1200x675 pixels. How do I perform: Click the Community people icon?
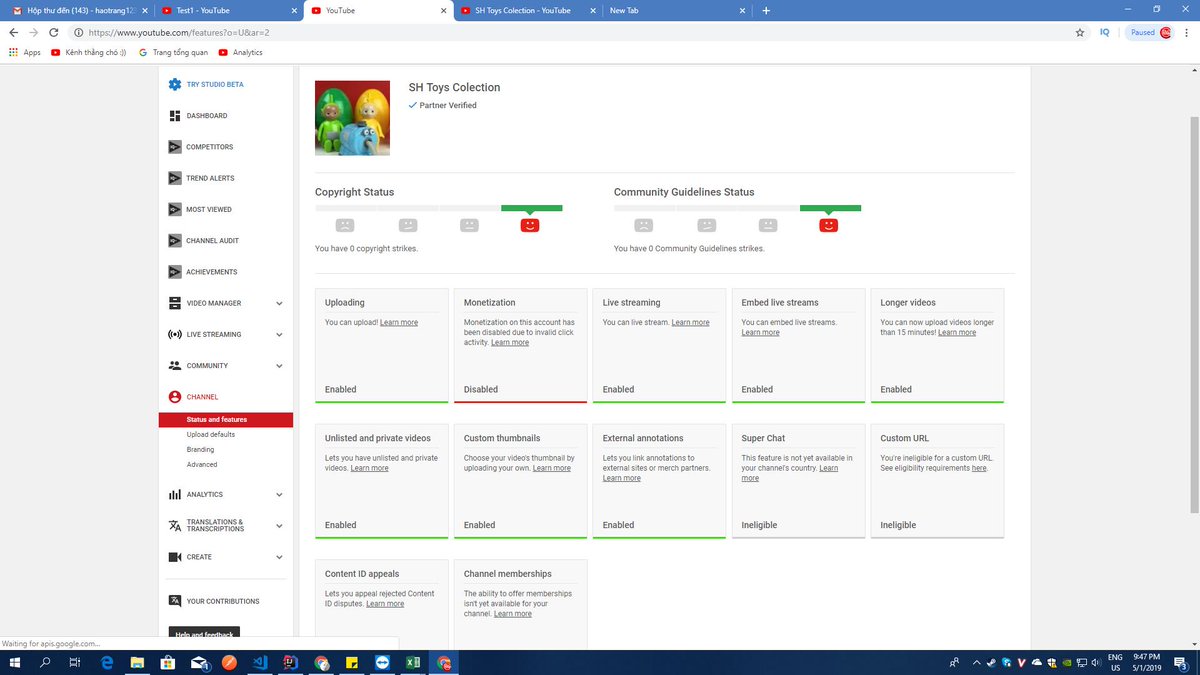pos(175,366)
